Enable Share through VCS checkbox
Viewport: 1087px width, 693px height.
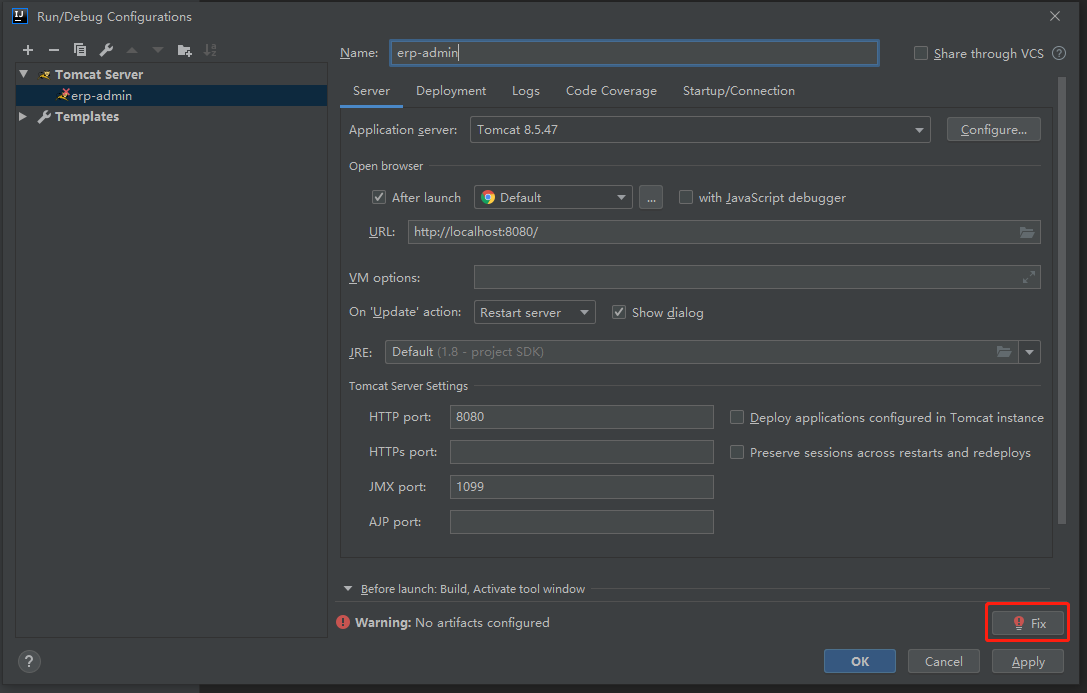point(921,53)
